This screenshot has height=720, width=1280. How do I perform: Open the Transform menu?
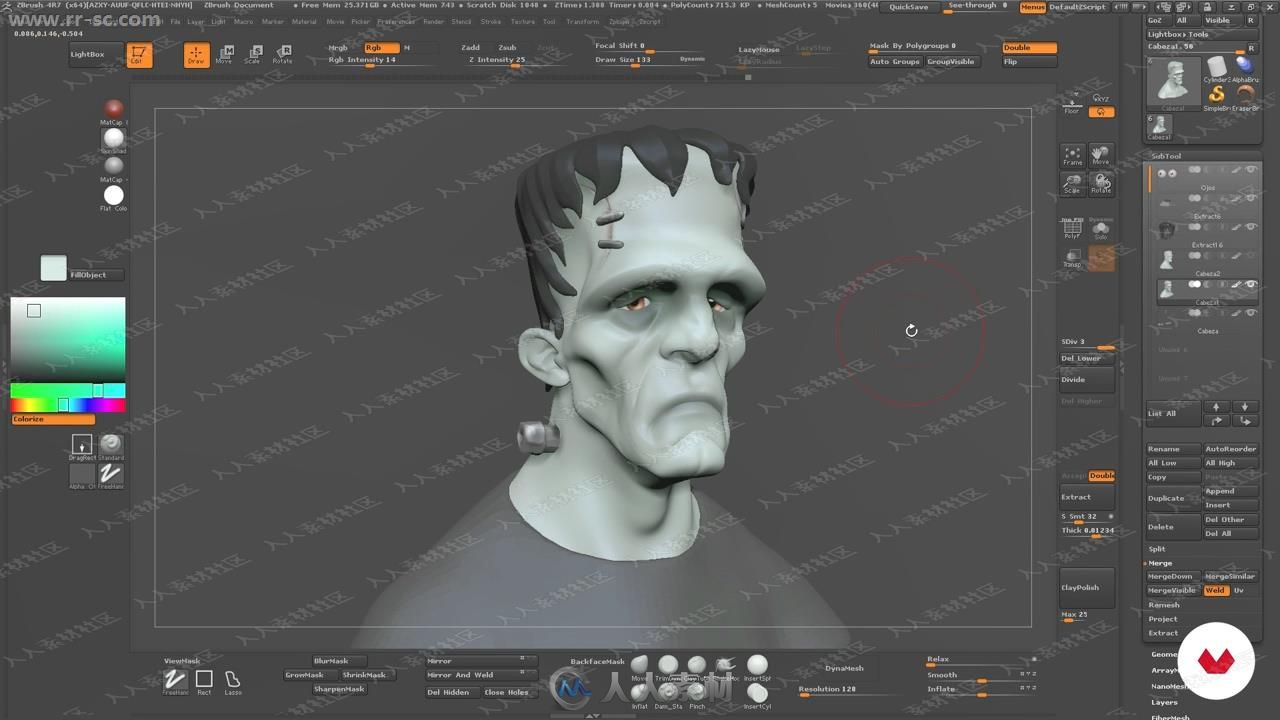coord(583,21)
